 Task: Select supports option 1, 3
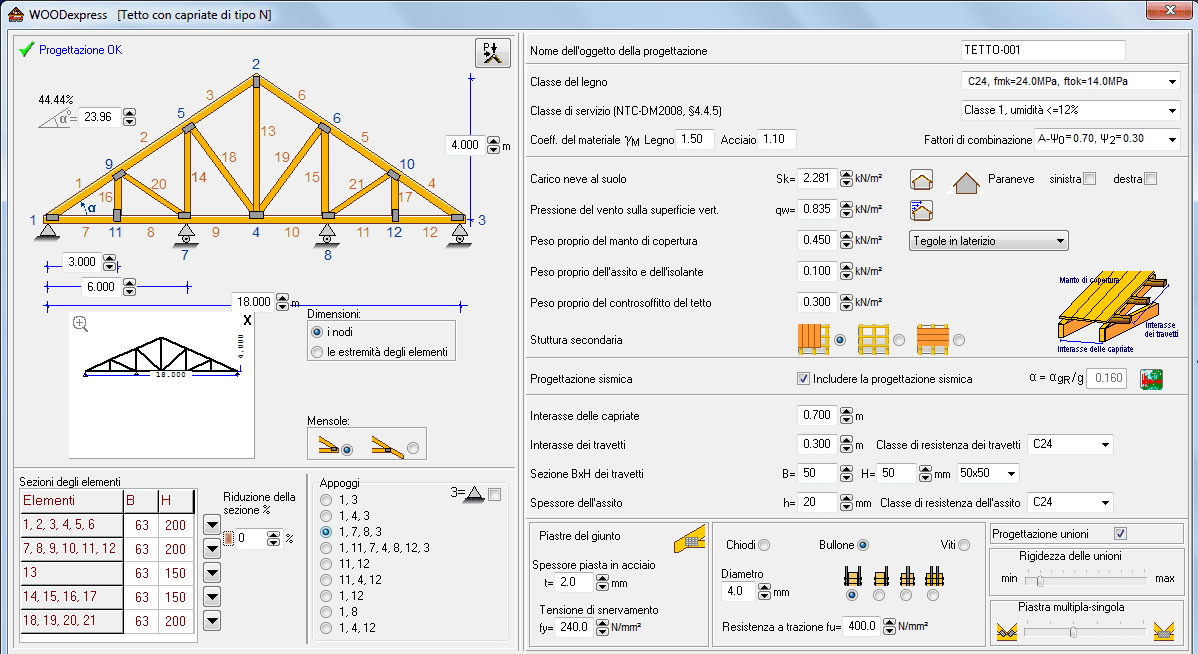pyautogui.click(x=326, y=500)
